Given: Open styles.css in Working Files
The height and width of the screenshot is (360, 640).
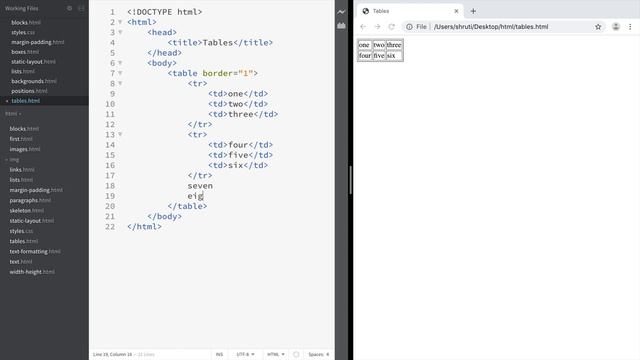Looking at the screenshot, I should (23, 32).
